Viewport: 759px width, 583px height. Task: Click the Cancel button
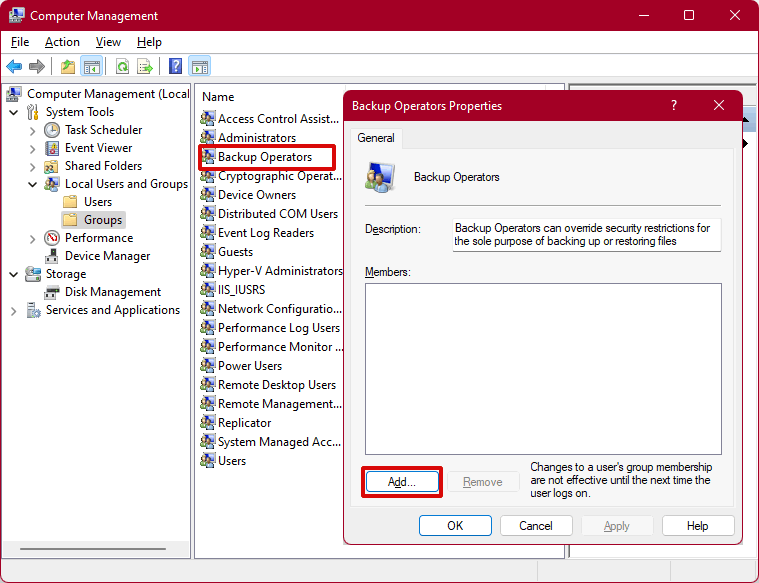(536, 526)
